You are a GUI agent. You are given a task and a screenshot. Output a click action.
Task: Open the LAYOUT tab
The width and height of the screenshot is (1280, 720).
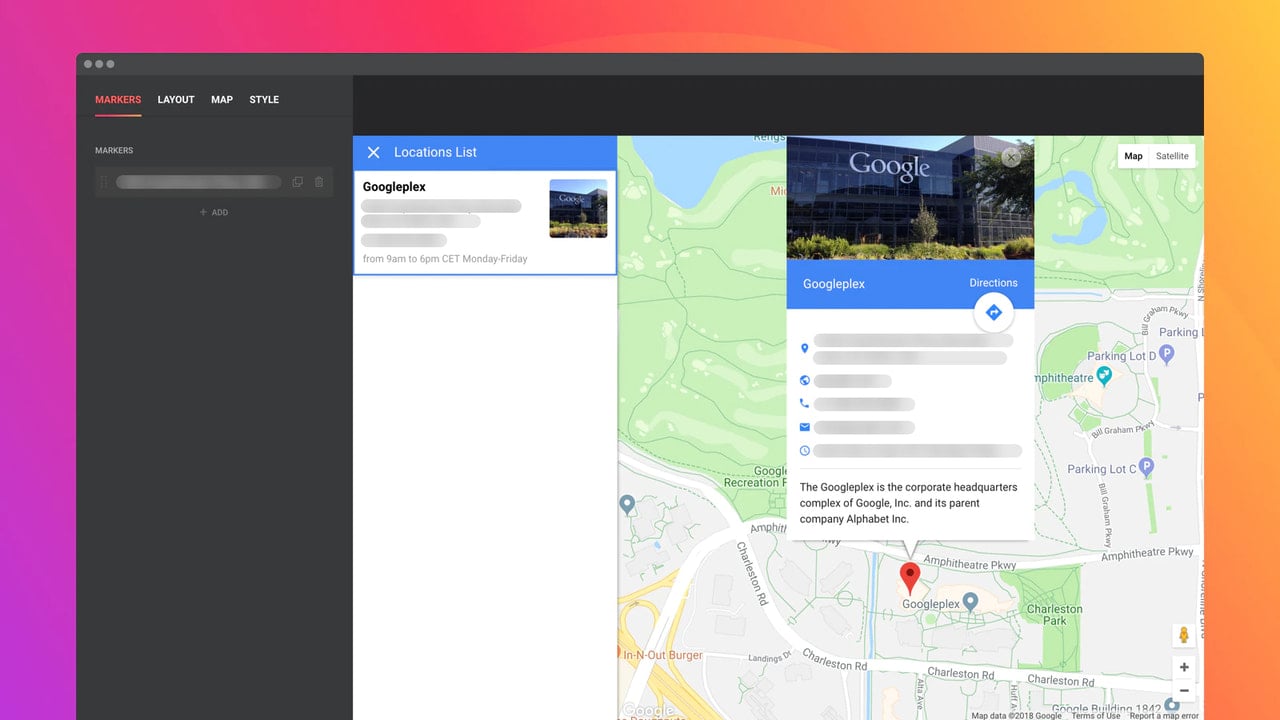[176, 100]
